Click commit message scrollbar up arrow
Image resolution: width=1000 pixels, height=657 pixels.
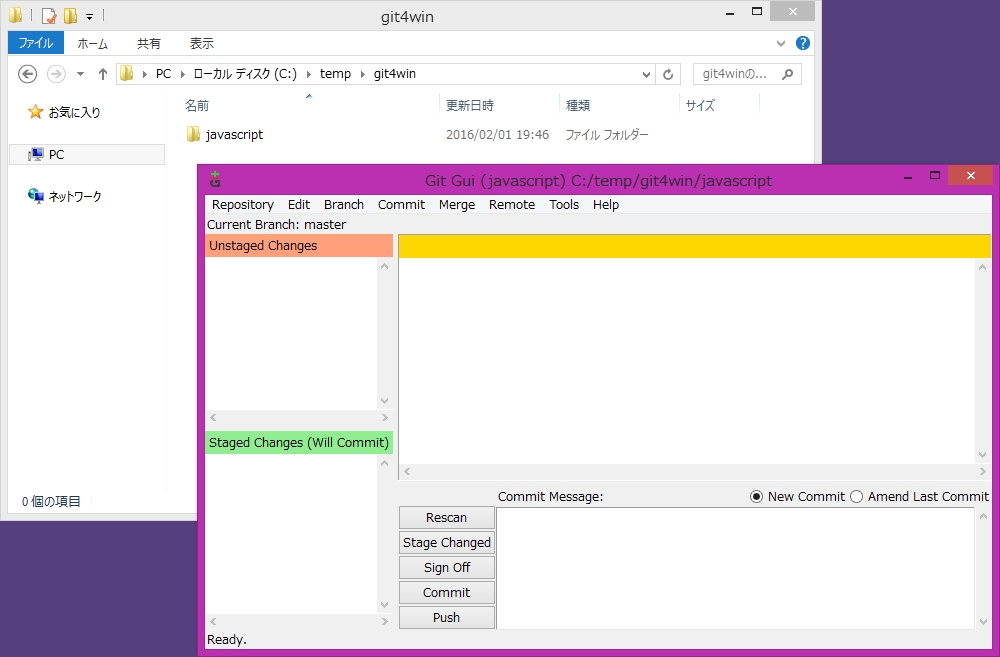pos(983,516)
